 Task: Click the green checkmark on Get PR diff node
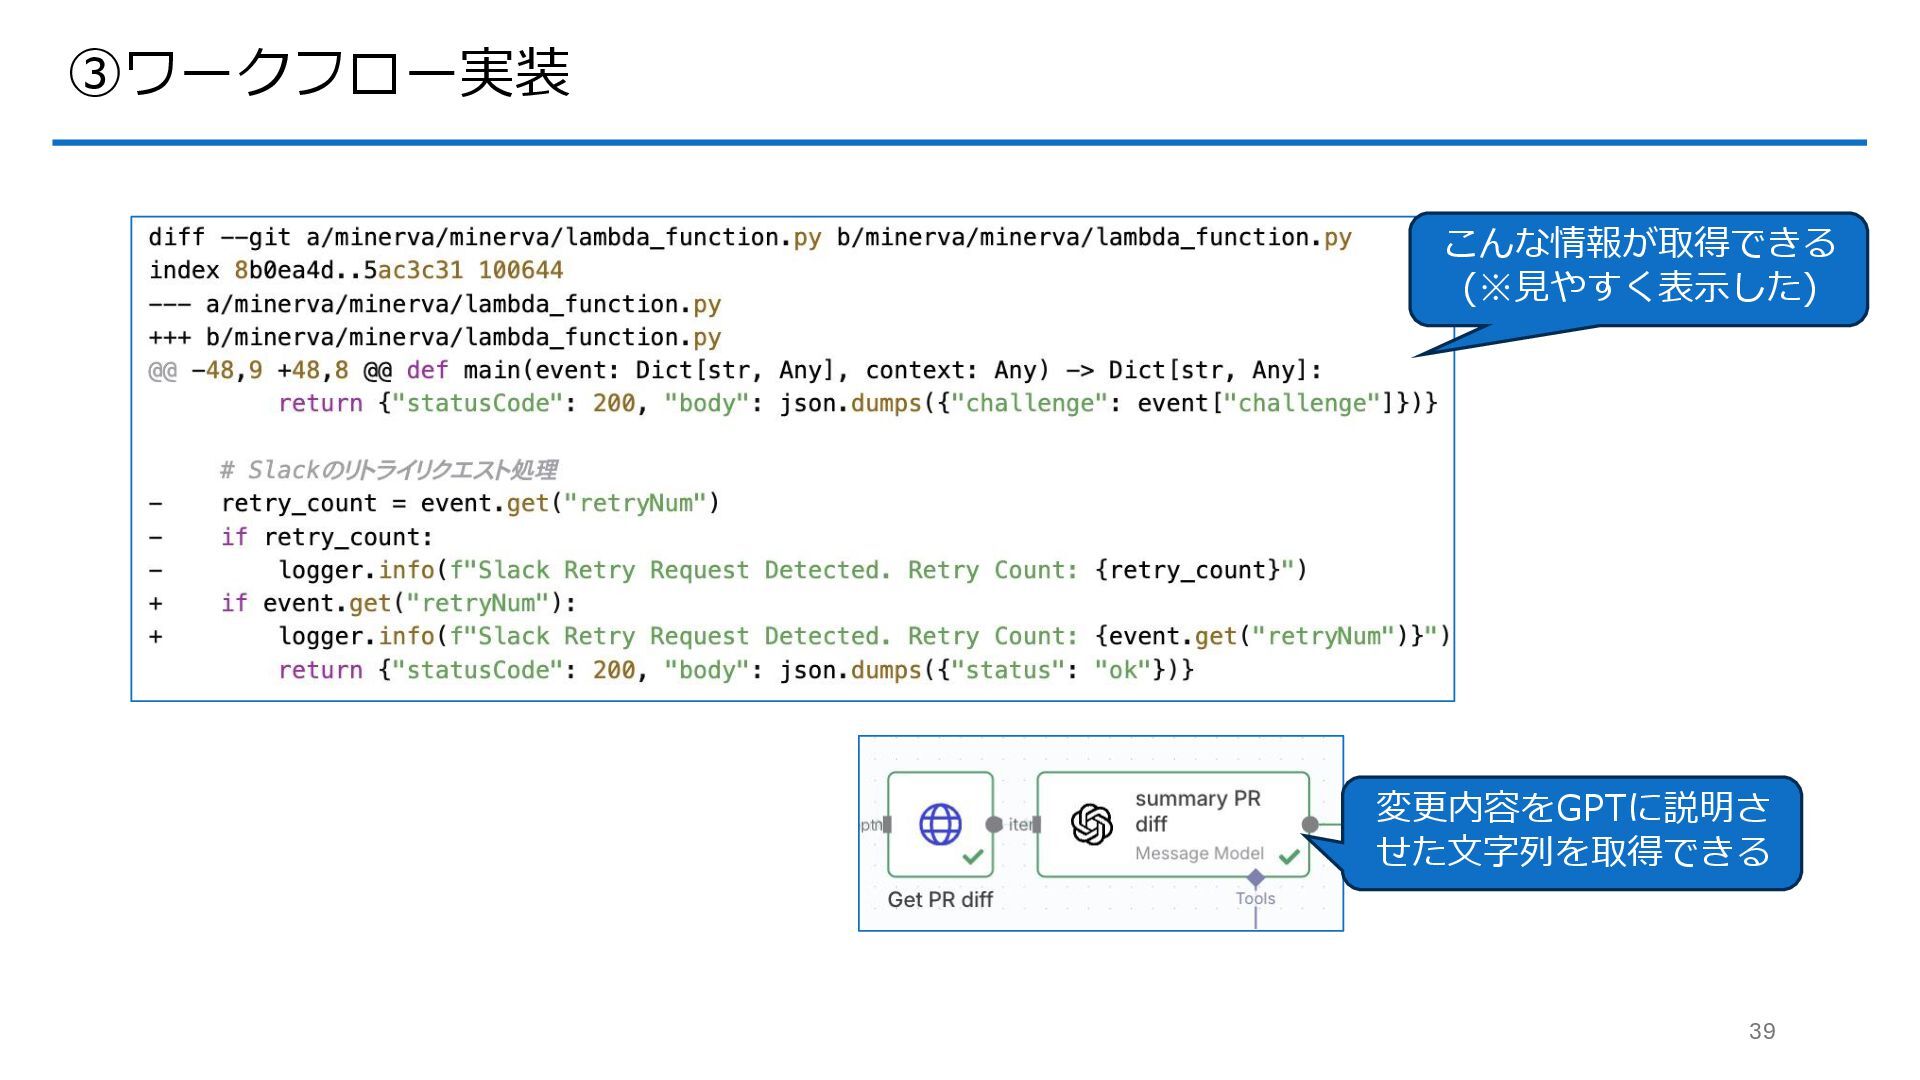tap(972, 857)
